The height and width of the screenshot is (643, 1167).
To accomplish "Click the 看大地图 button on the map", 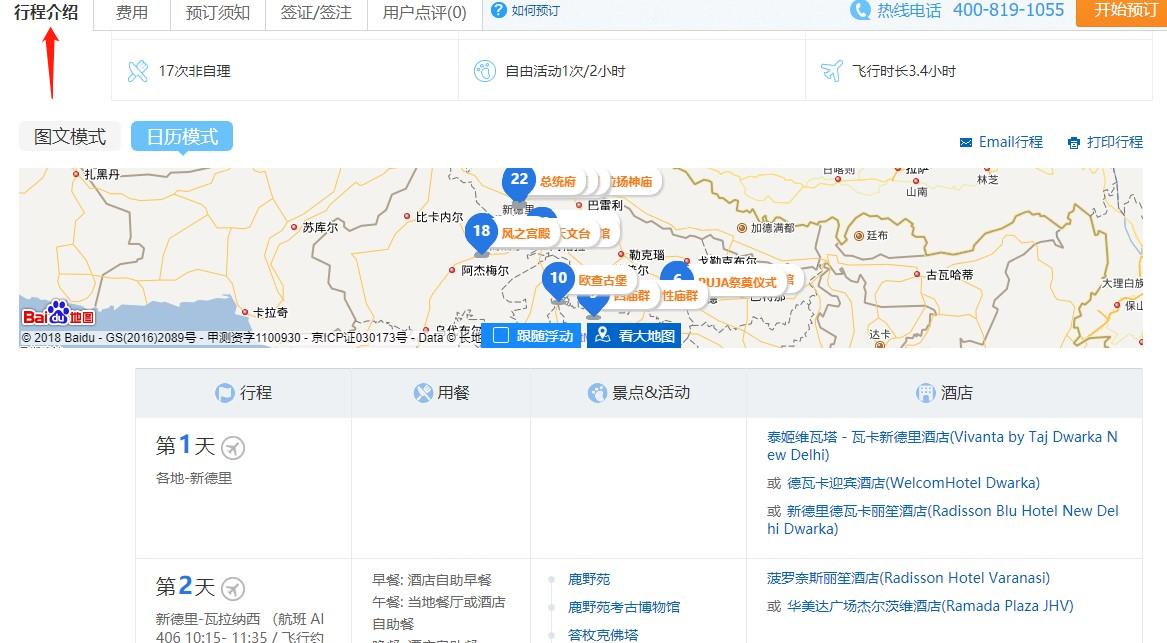I will coord(634,336).
